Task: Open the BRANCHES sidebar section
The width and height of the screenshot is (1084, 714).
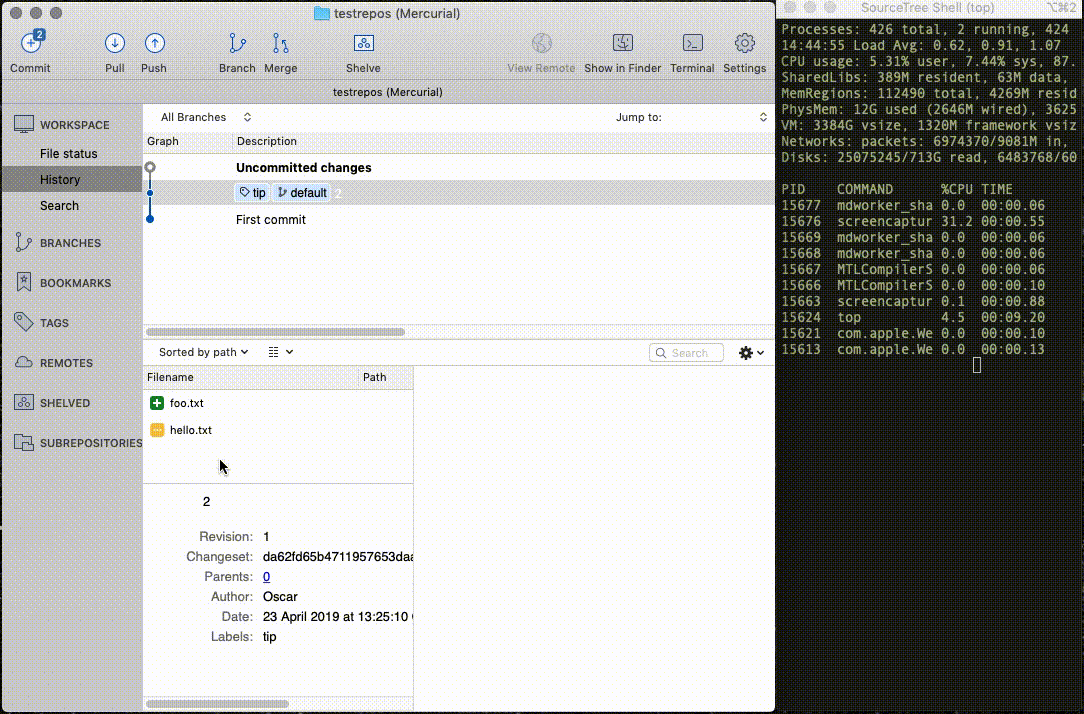Action: pyautogui.click(x=71, y=243)
